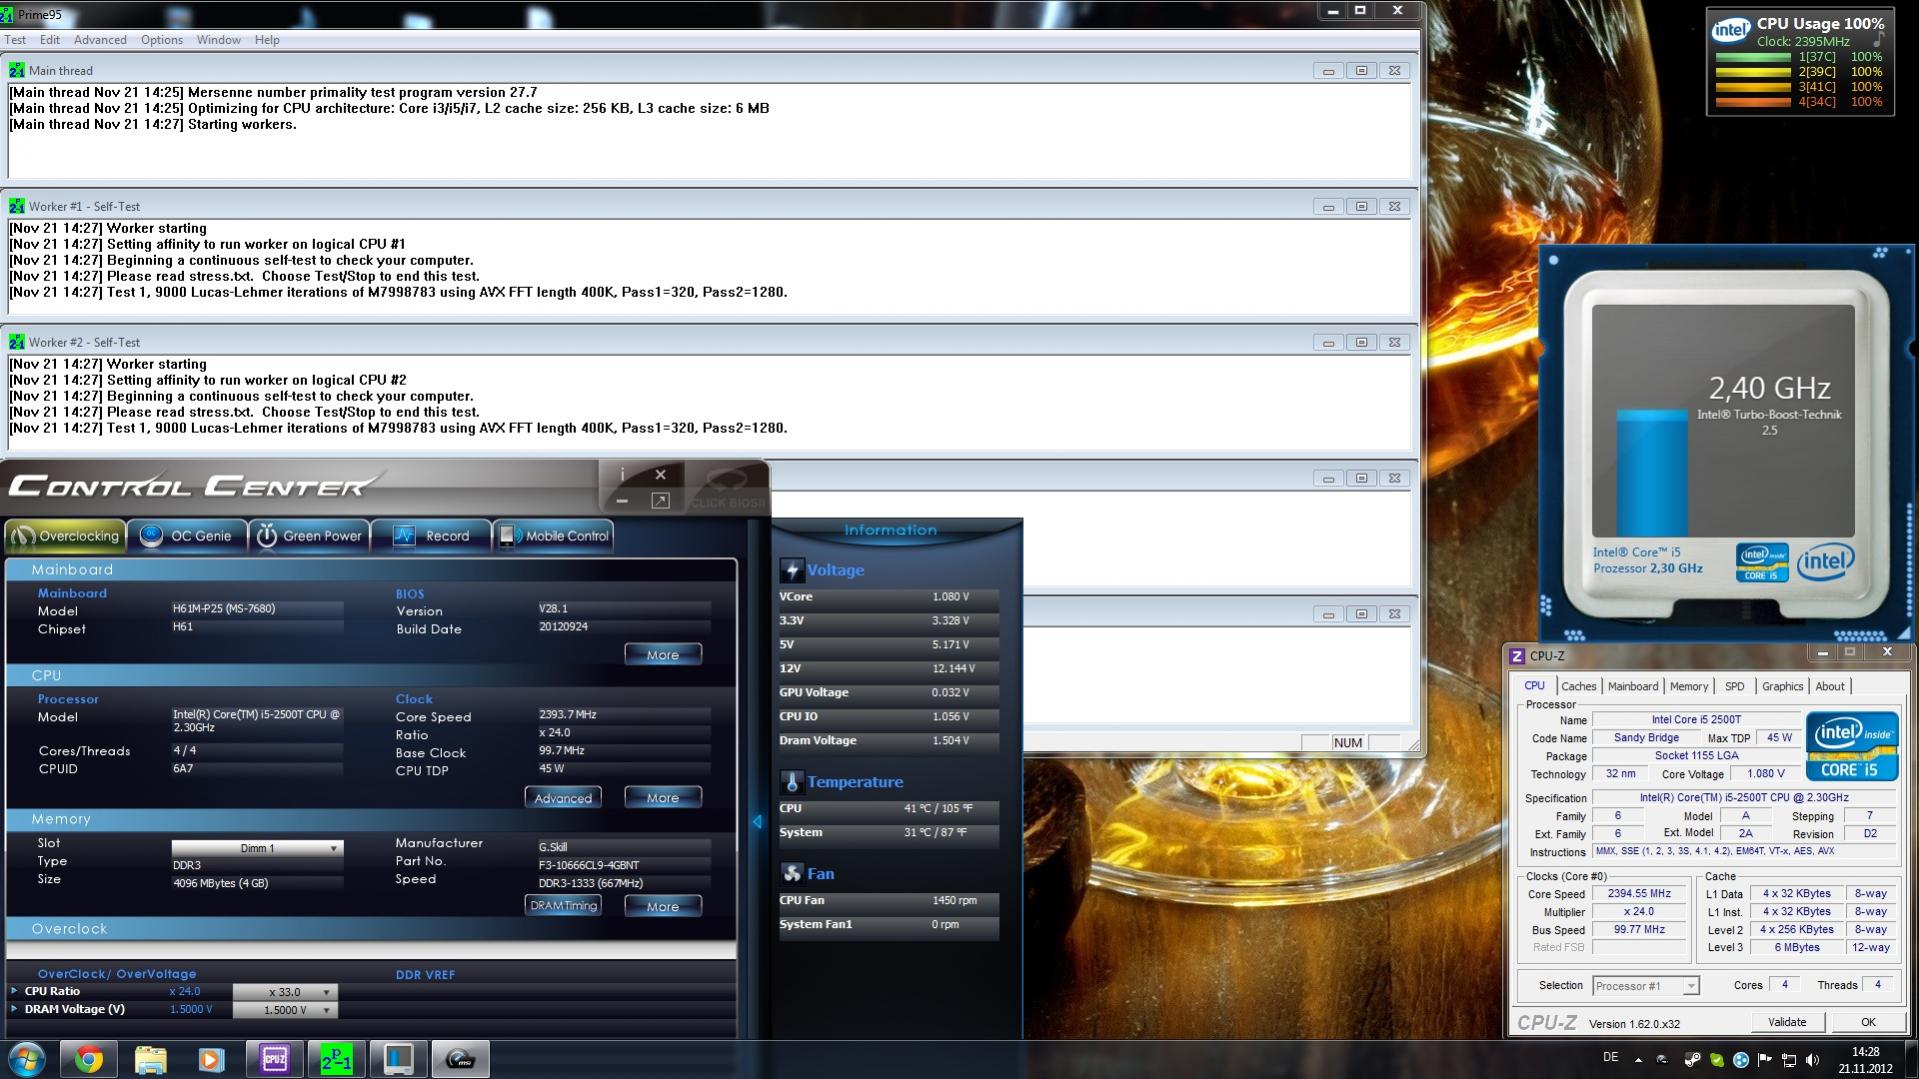Close the Worker #2 child window

tap(1394, 343)
